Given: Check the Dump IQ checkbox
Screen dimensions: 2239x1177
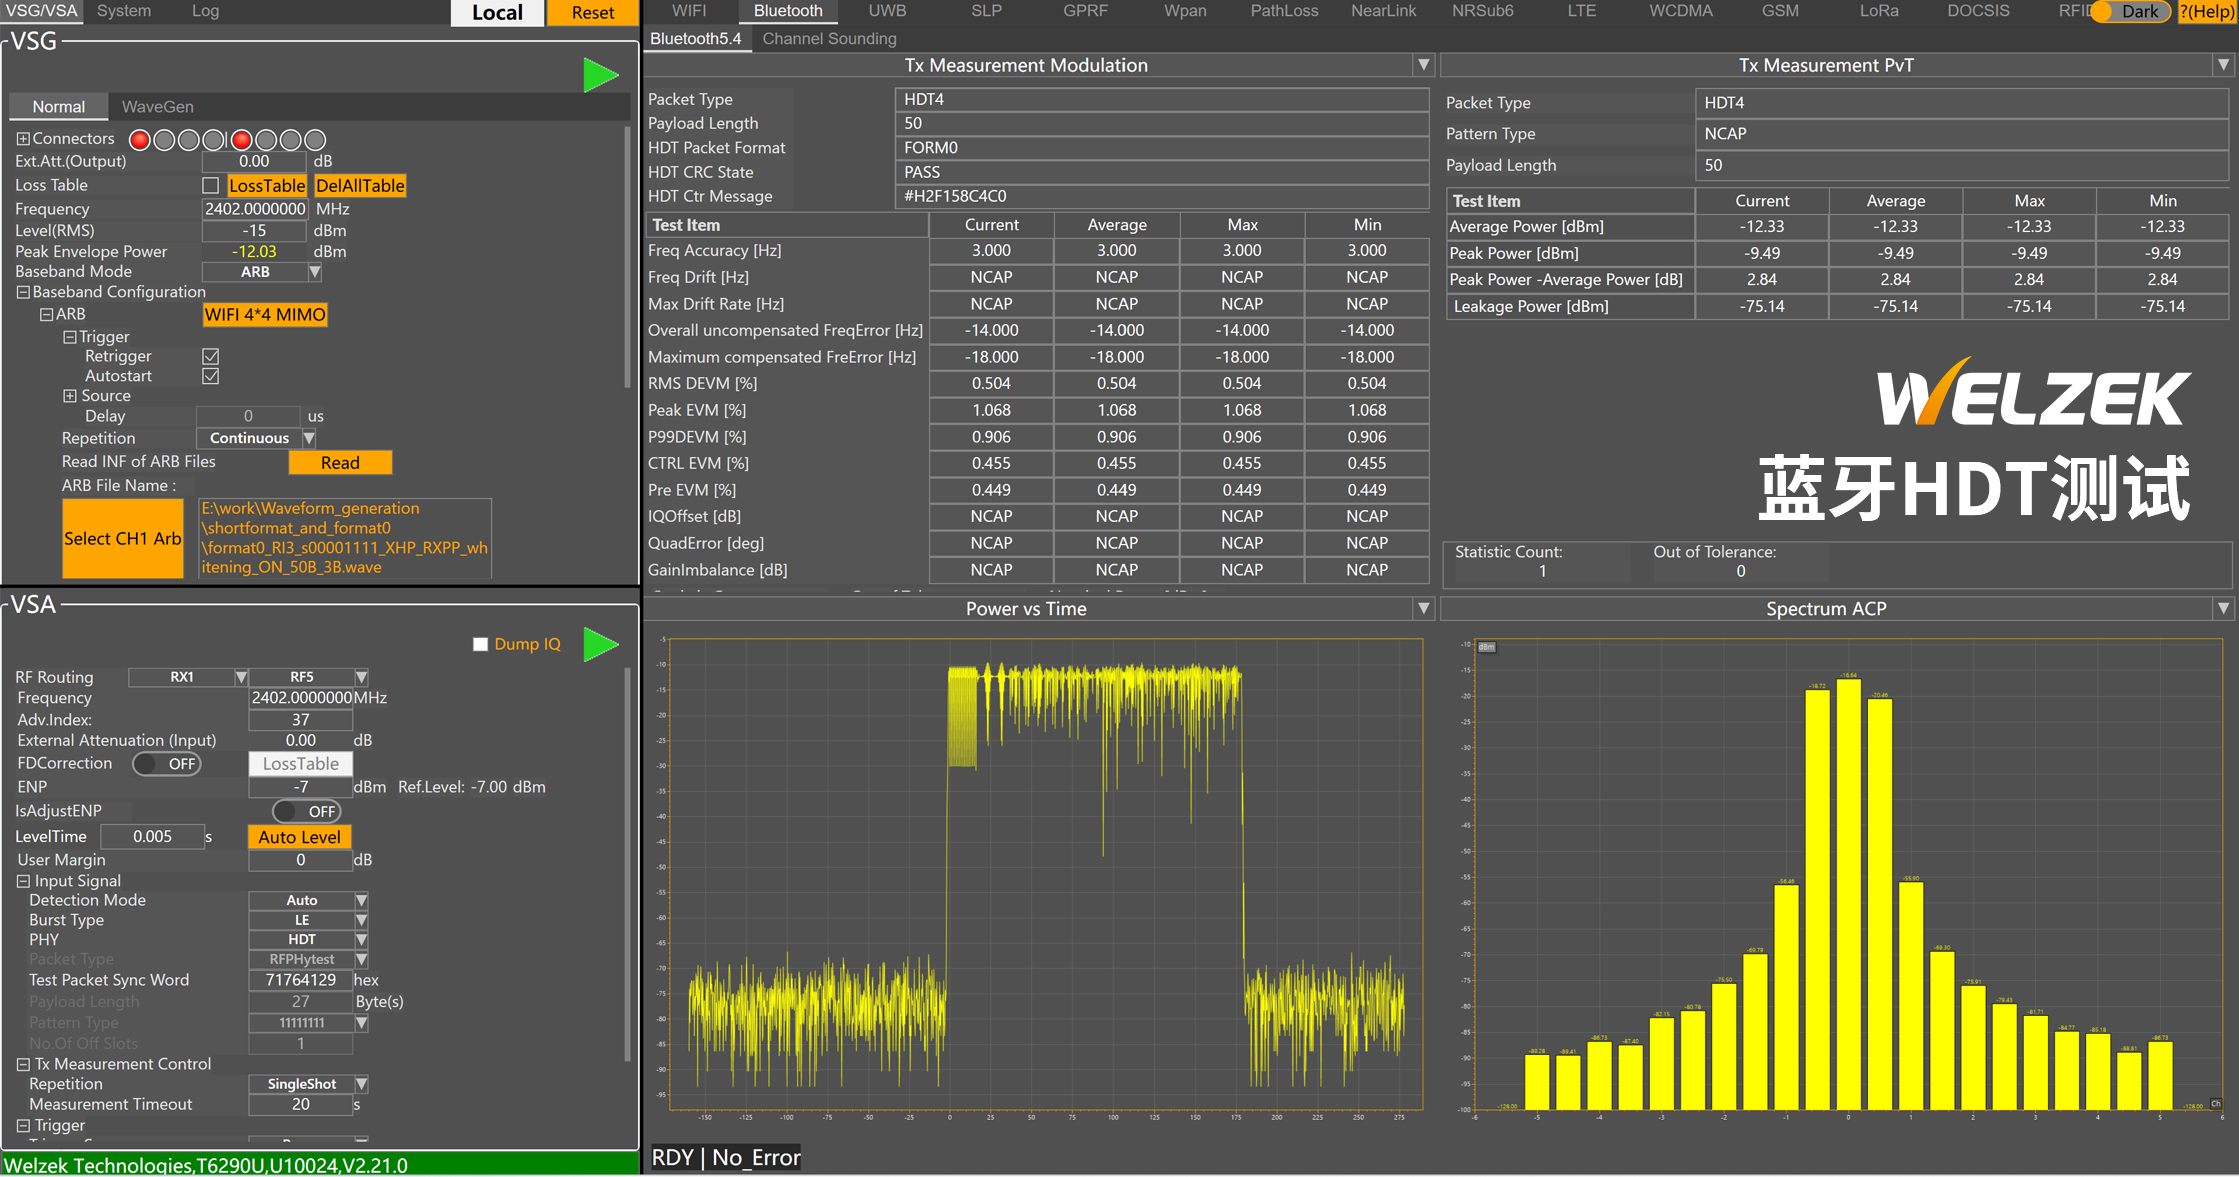Looking at the screenshot, I should coord(480,645).
